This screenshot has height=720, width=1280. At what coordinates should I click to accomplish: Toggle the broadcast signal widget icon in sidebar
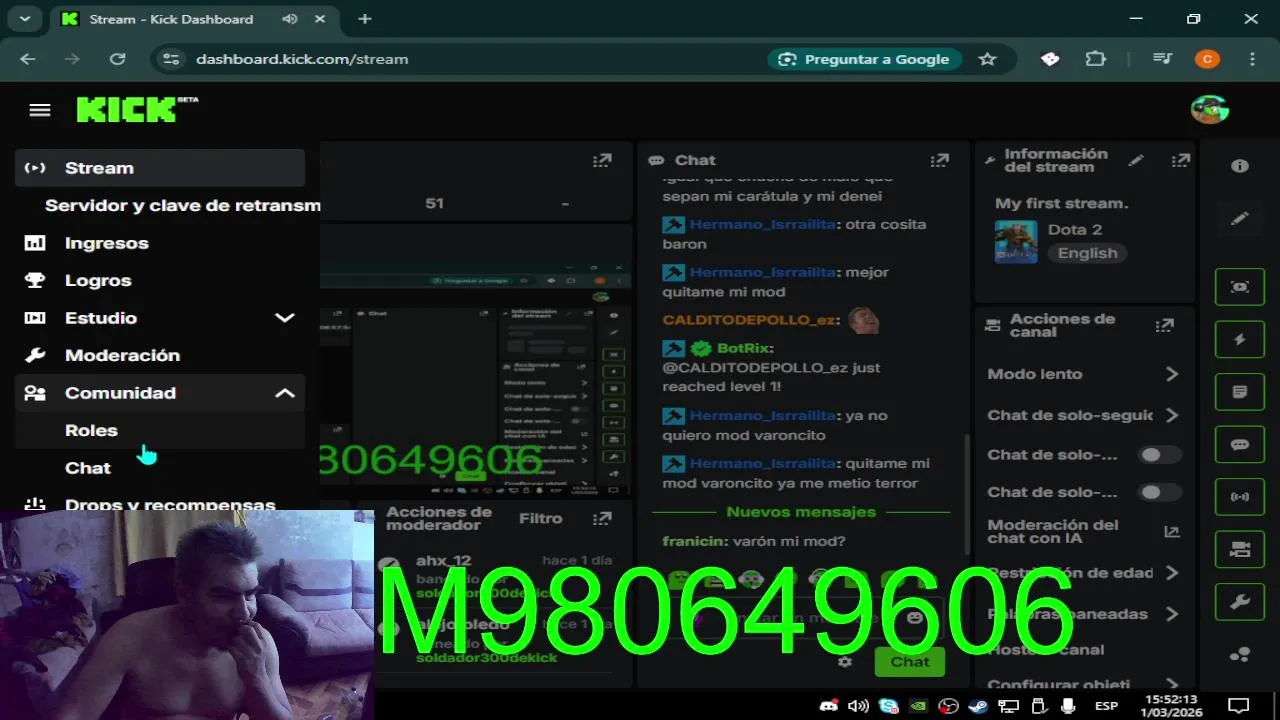pyautogui.click(x=1240, y=496)
